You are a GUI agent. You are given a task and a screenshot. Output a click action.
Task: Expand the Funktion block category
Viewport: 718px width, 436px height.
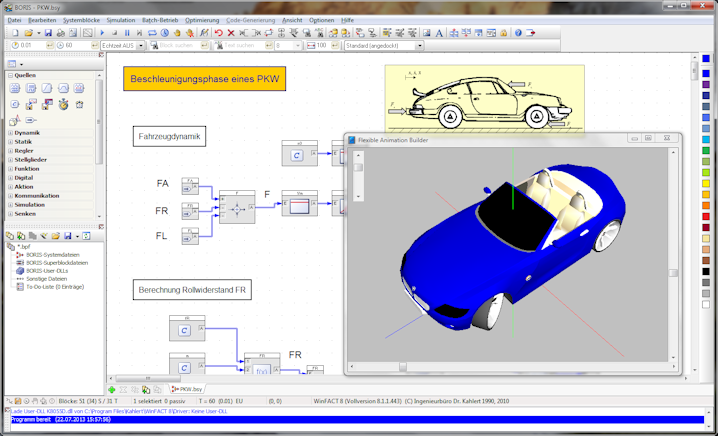pos(10,169)
